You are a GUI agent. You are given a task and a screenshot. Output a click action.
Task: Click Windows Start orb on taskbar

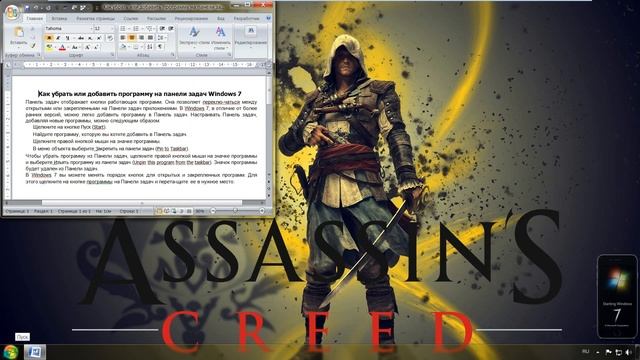pos(11,352)
